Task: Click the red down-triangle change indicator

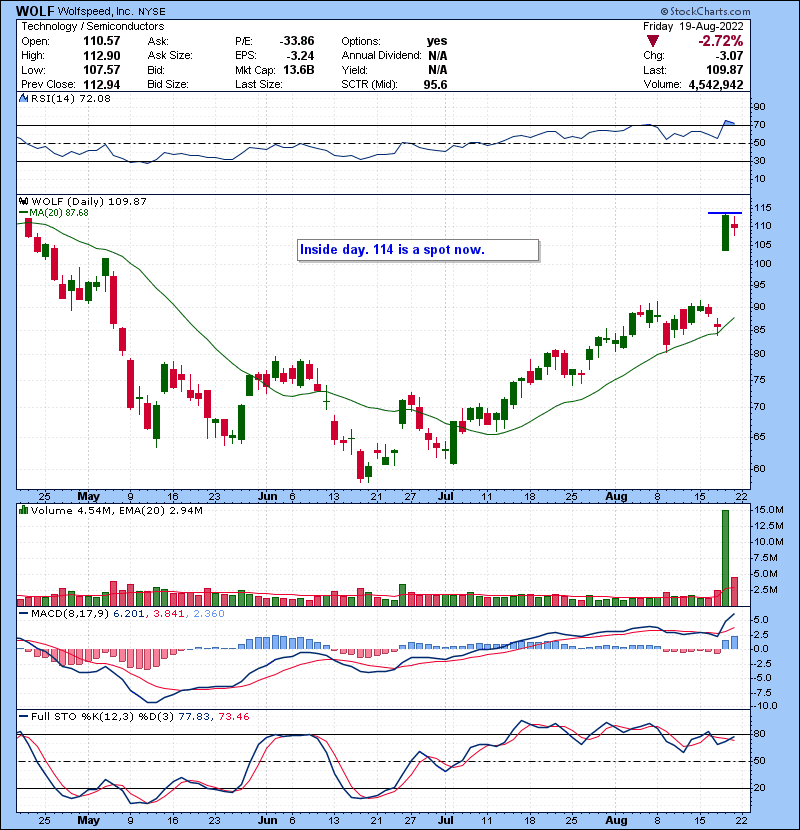Action: 653,41
